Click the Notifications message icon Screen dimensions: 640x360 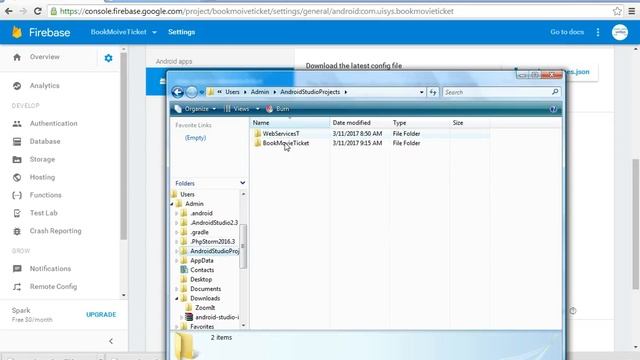pyautogui.click(x=17, y=269)
